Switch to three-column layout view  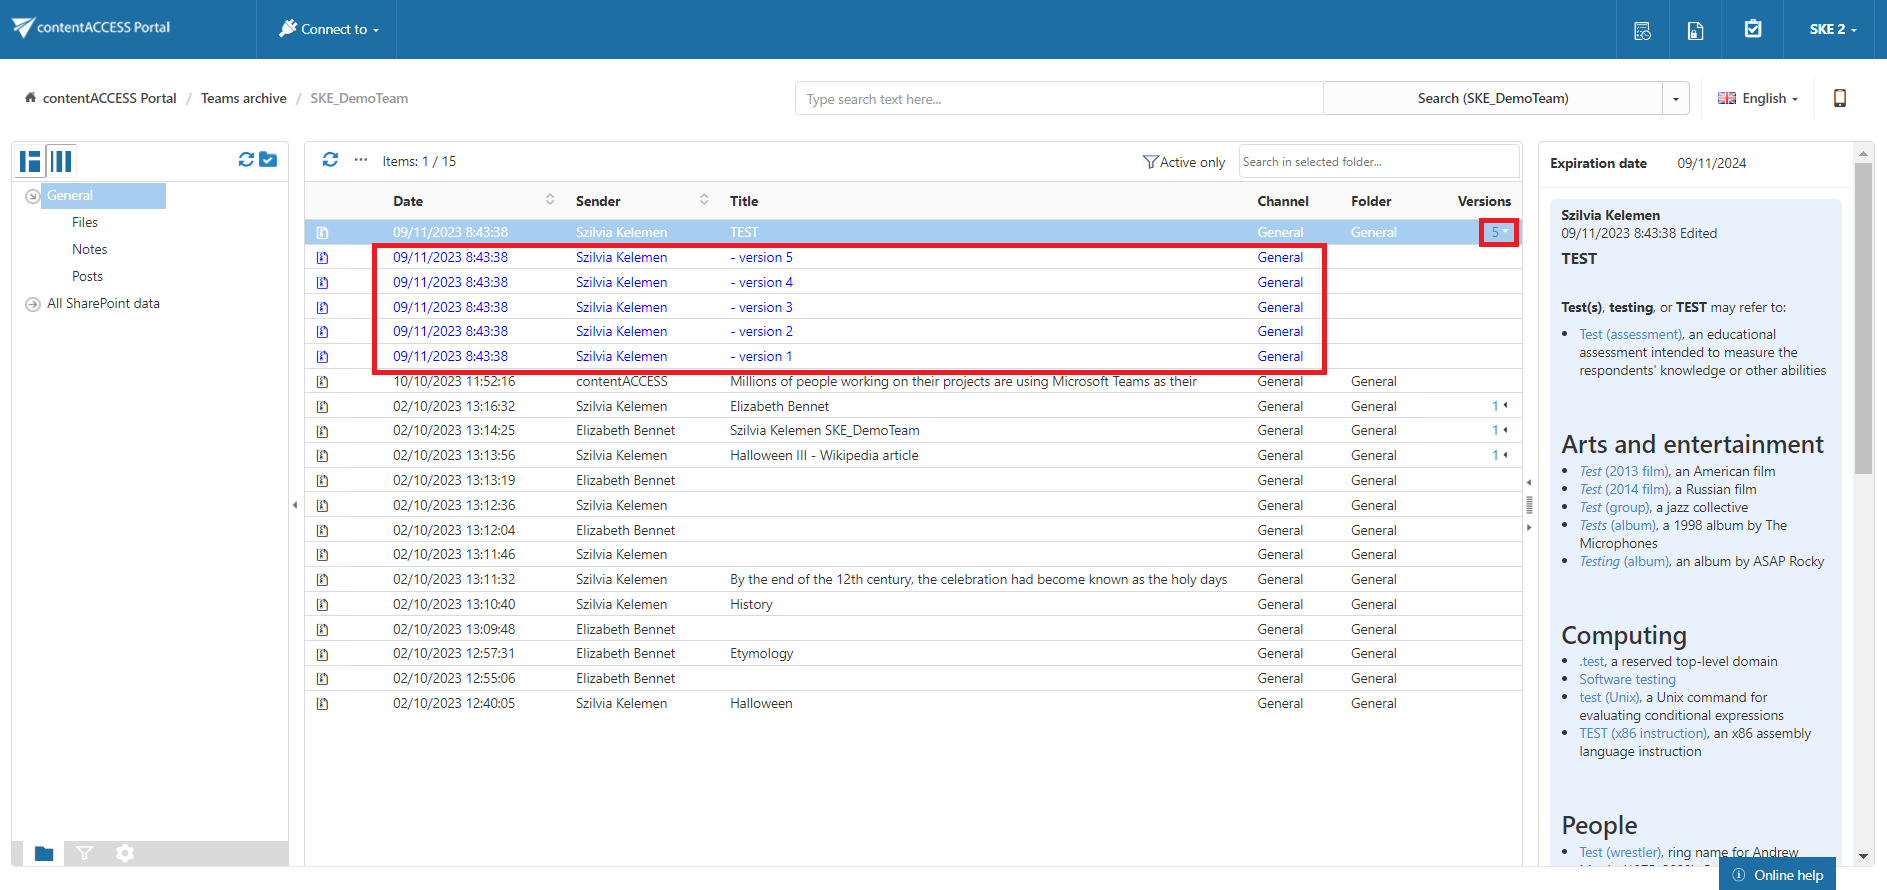pos(62,161)
